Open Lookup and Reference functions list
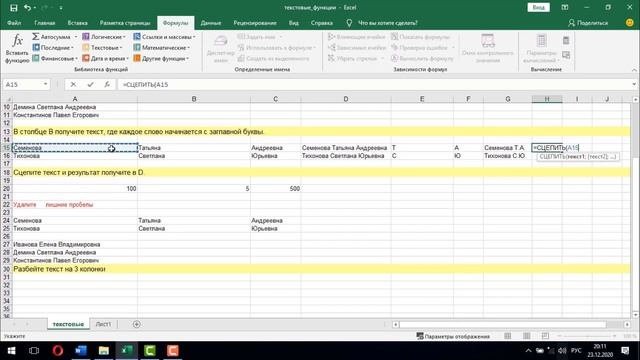Image resolution: width=640 pixels, height=360 pixels. (164, 37)
